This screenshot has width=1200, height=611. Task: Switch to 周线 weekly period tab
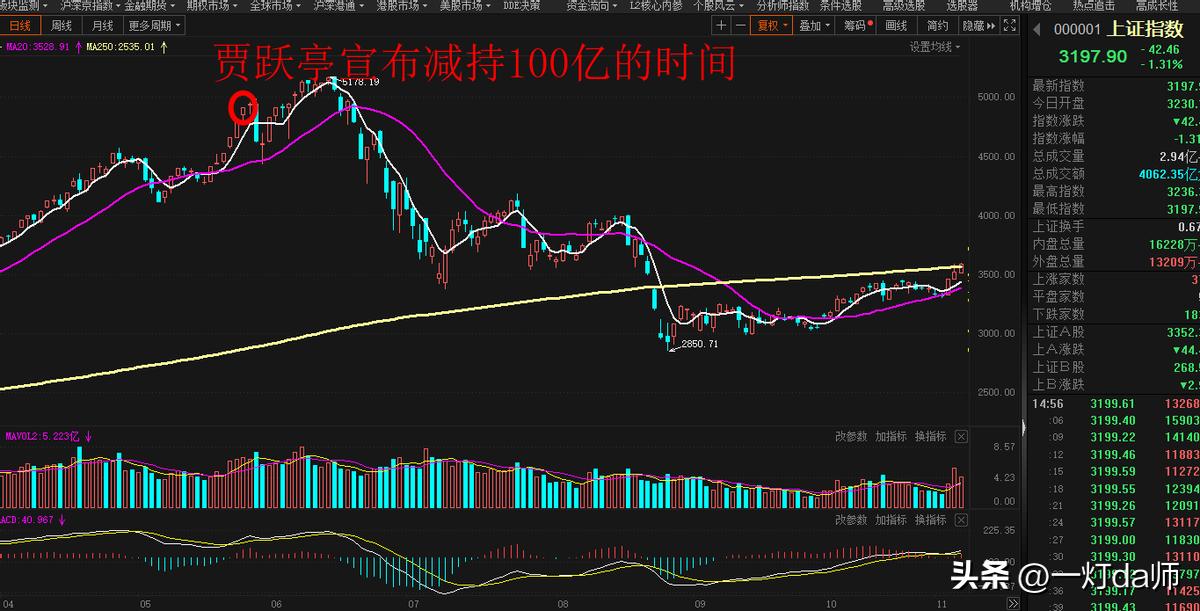pos(62,26)
